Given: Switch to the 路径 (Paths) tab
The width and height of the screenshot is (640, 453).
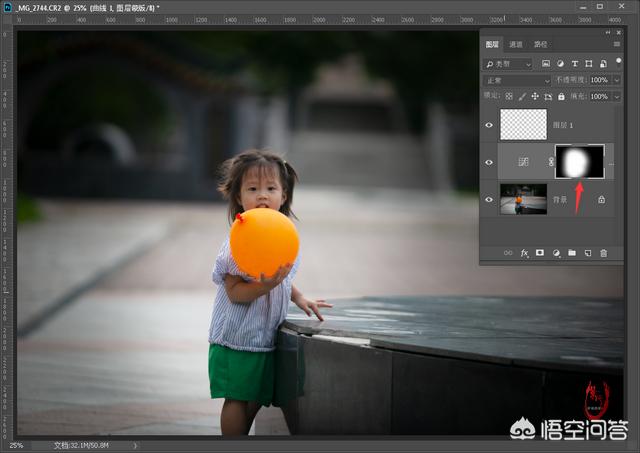Looking at the screenshot, I should pyautogui.click(x=540, y=44).
